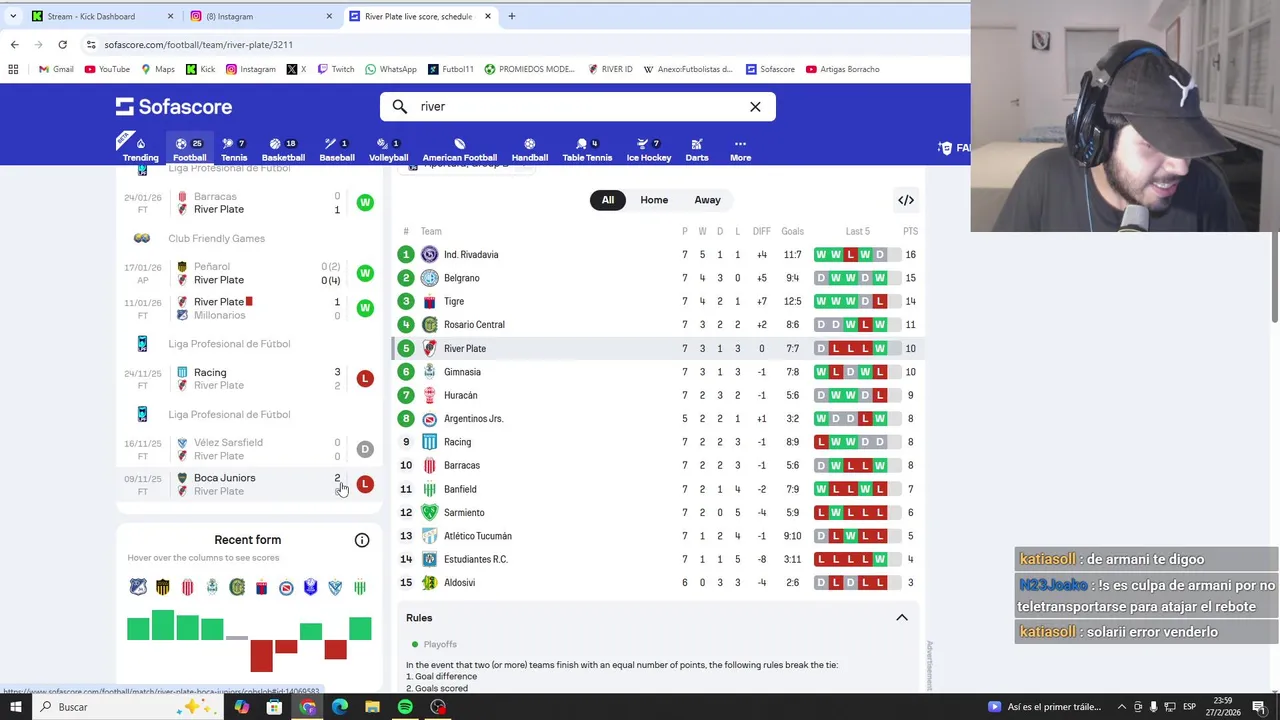Click Estudiantes R.C. team crest

coord(429,560)
